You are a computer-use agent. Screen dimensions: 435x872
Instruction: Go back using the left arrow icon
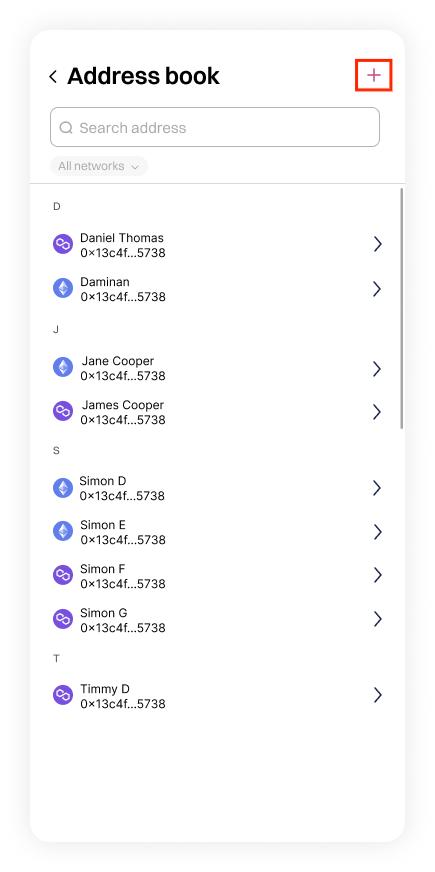(x=53, y=77)
